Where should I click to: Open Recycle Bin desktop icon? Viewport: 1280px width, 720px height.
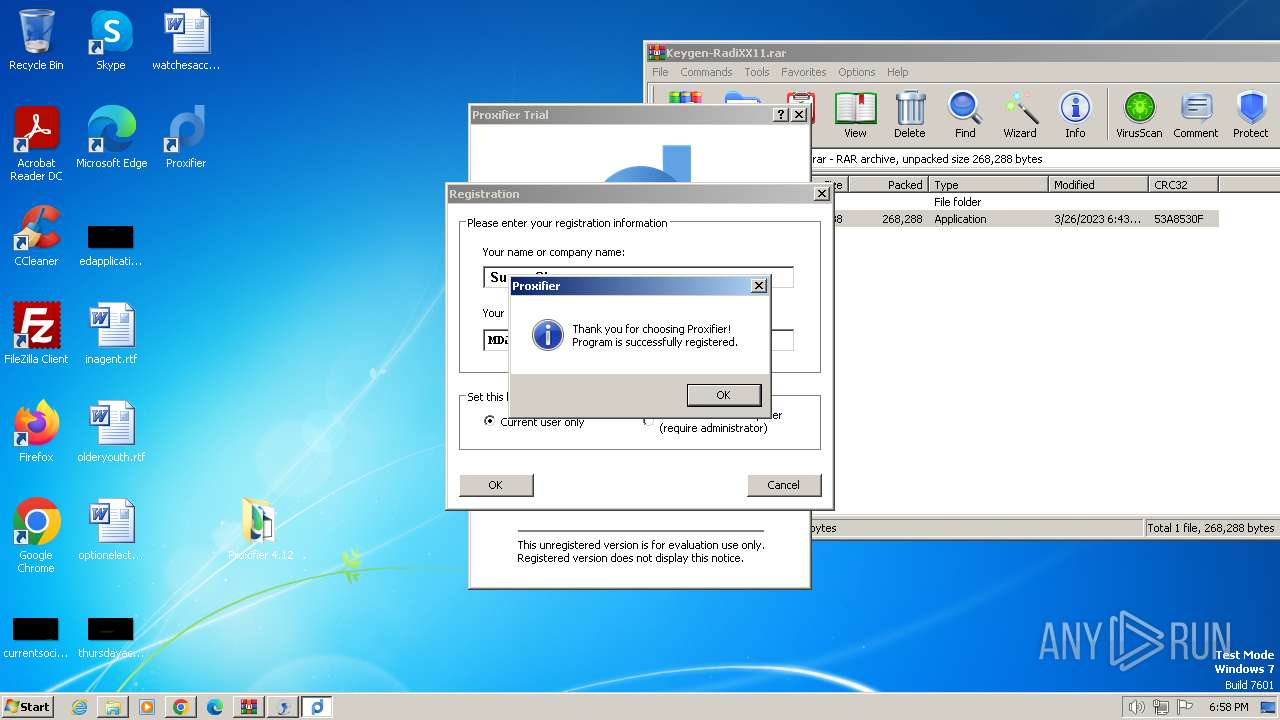(x=36, y=40)
